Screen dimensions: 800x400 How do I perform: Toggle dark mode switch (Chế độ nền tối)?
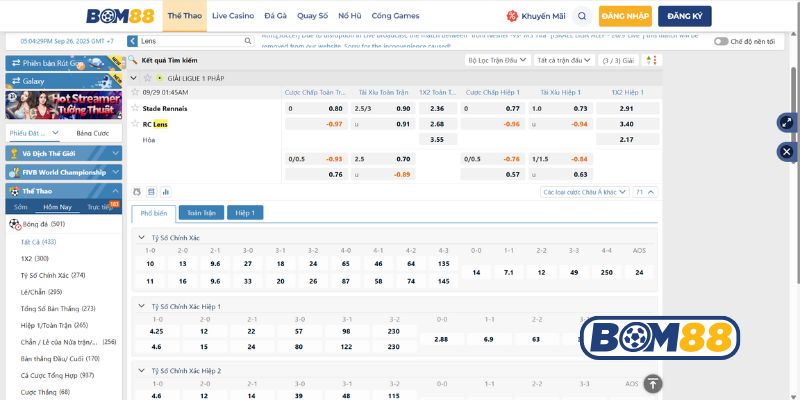pos(721,41)
